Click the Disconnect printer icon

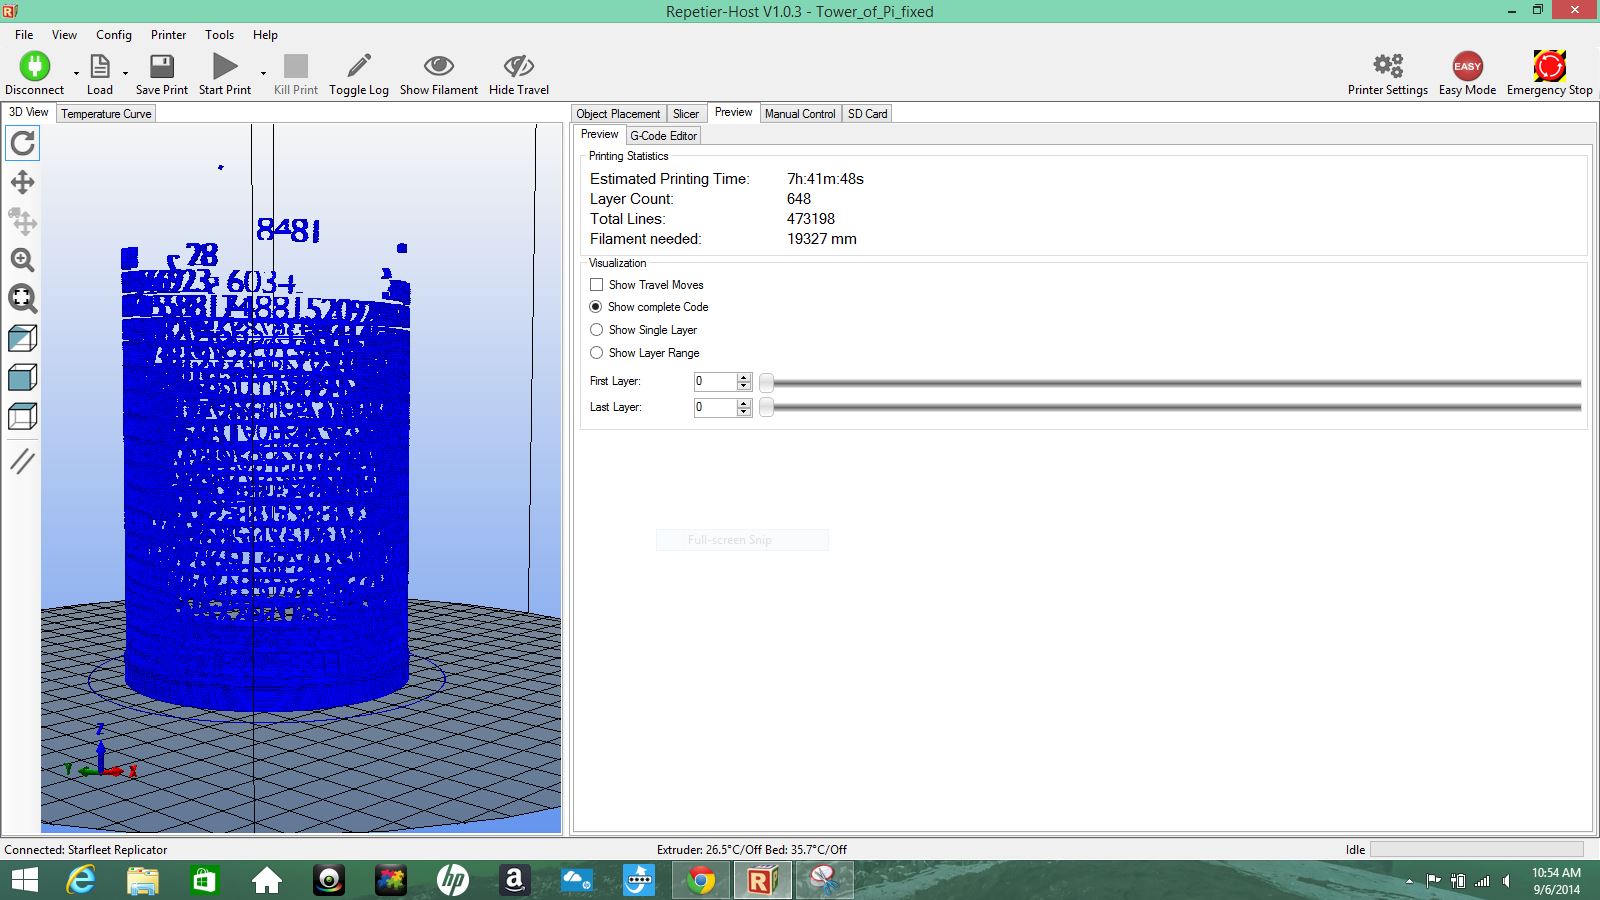click(34, 67)
